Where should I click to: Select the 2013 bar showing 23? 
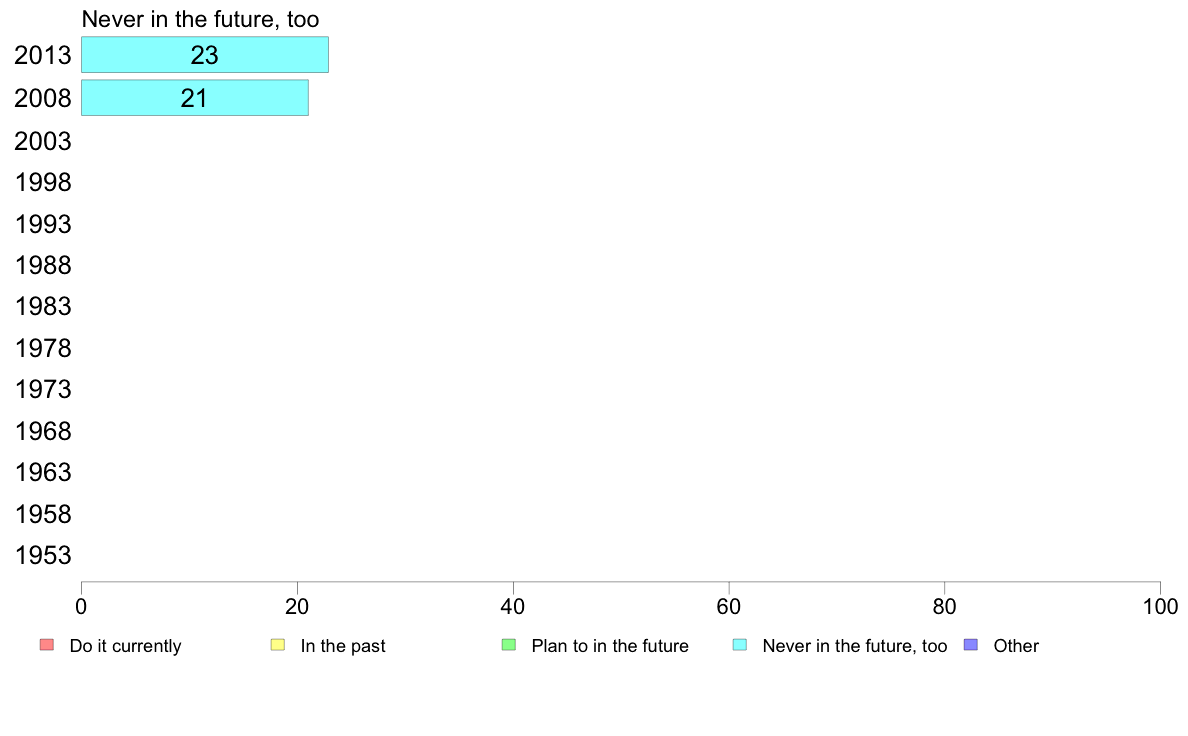205,55
